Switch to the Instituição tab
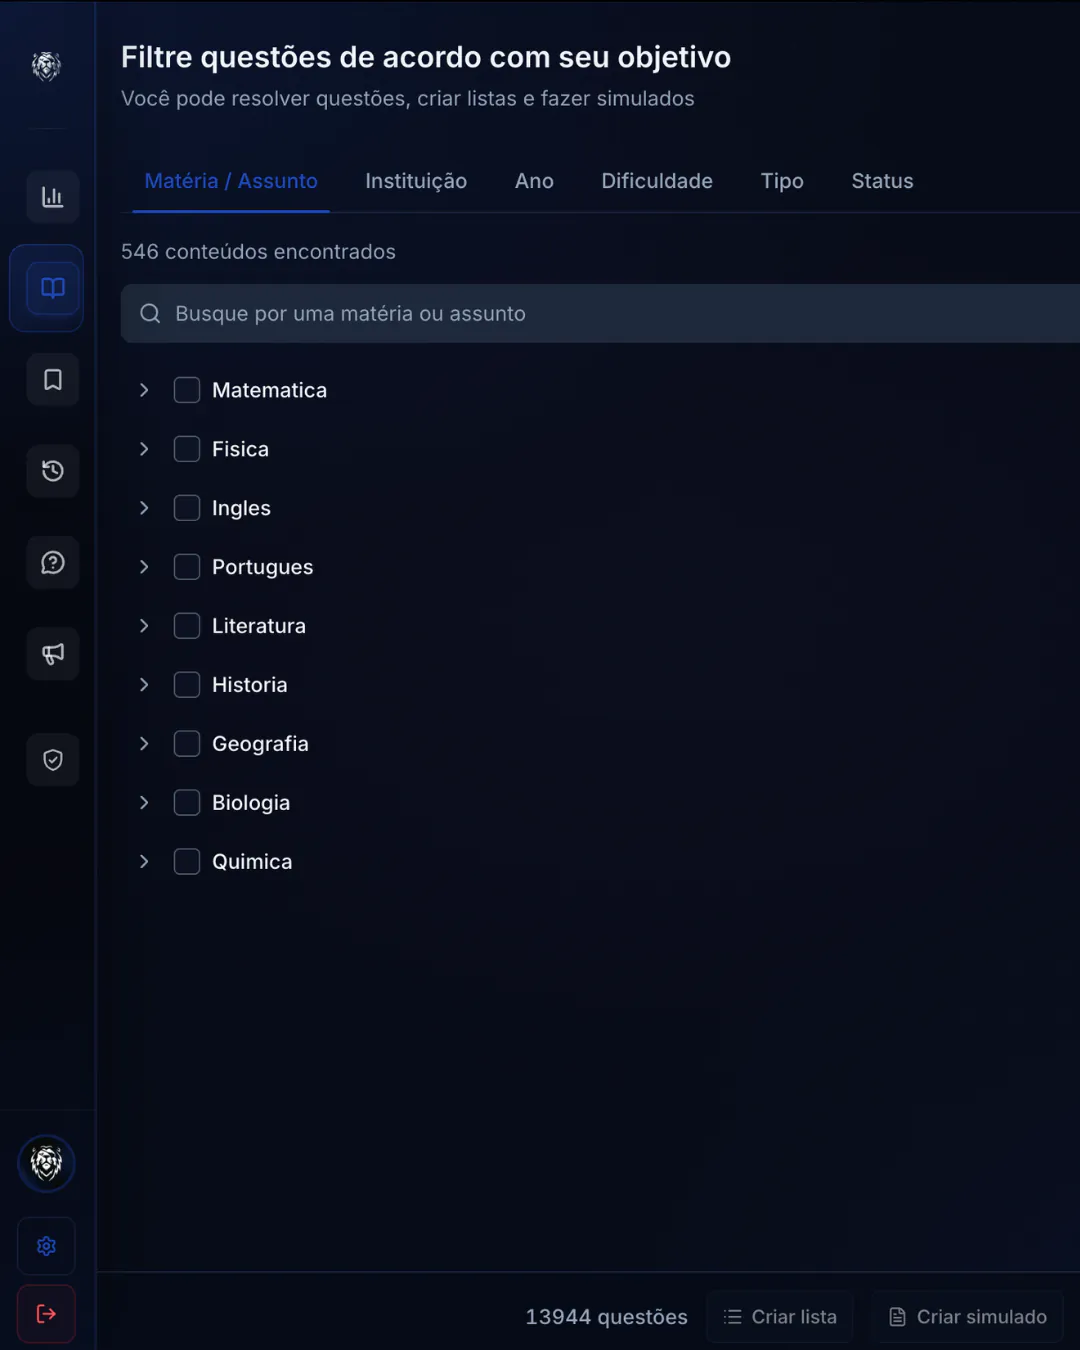Image resolution: width=1080 pixels, height=1350 pixels. tap(416, 181)
